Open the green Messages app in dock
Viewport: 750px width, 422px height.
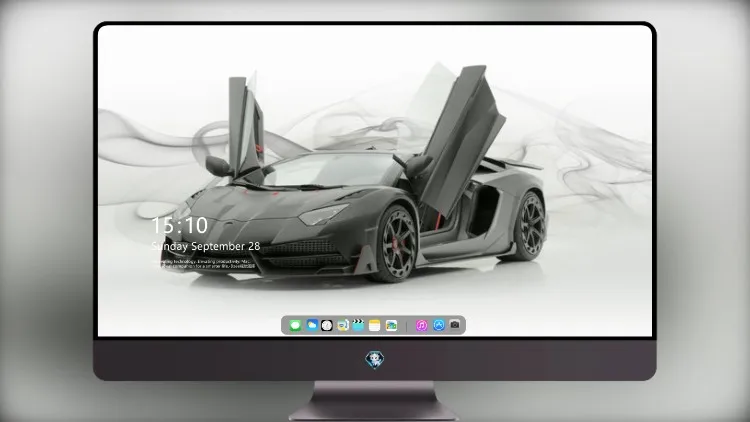[x=295, y=326]
